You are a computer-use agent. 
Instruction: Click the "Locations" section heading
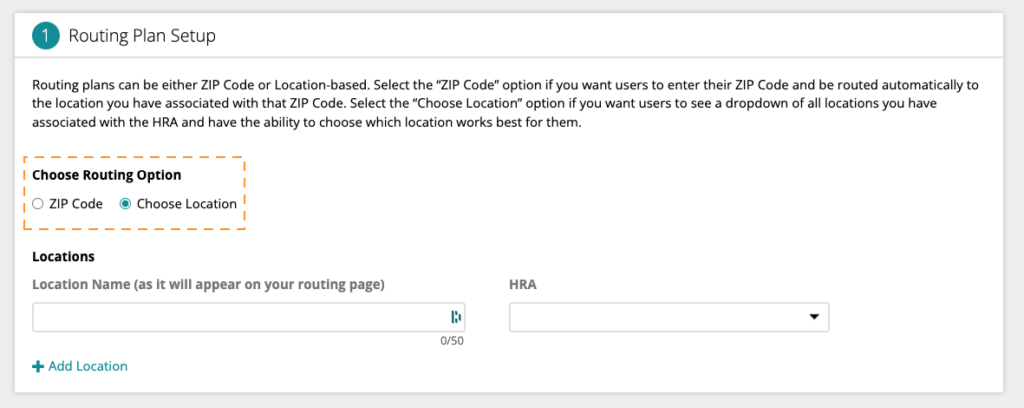point(63,257)
